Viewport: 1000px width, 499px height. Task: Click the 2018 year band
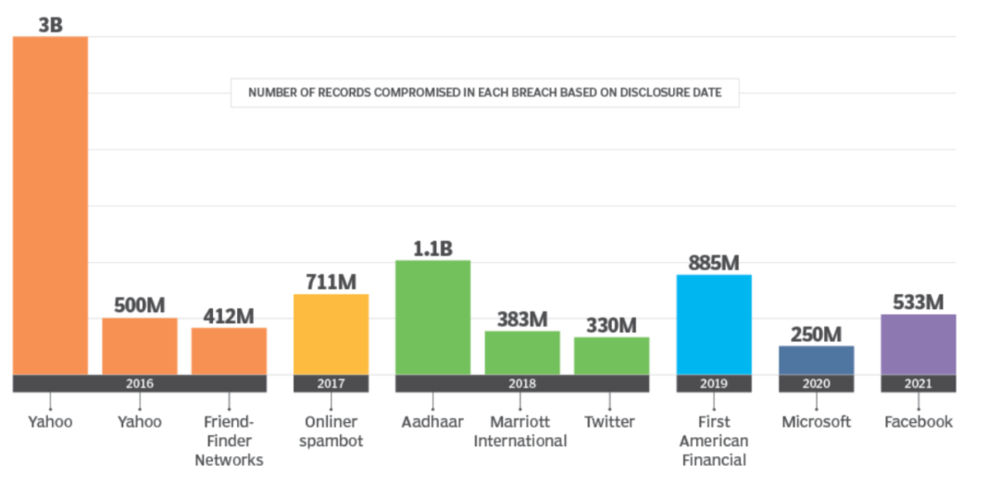522,384
